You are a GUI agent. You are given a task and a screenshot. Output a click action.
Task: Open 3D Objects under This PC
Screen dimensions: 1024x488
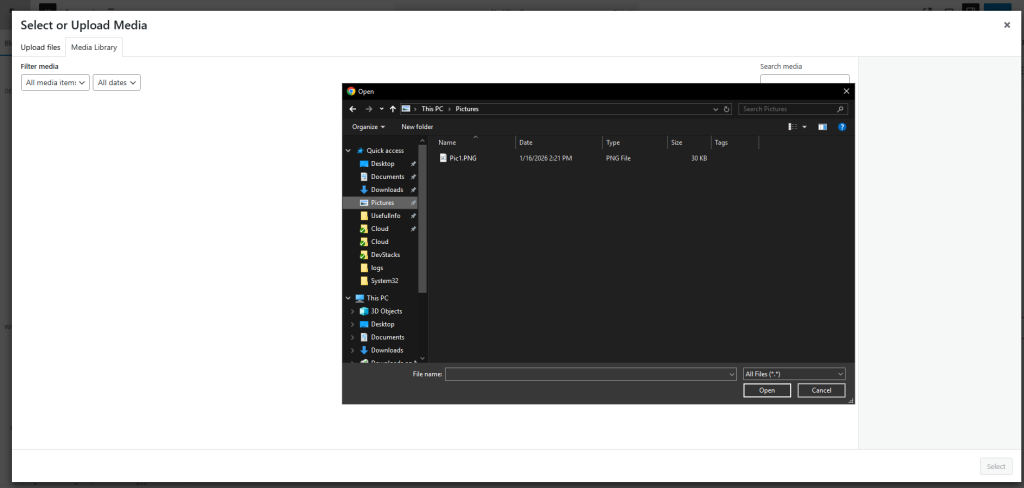(x=387, y=311)
